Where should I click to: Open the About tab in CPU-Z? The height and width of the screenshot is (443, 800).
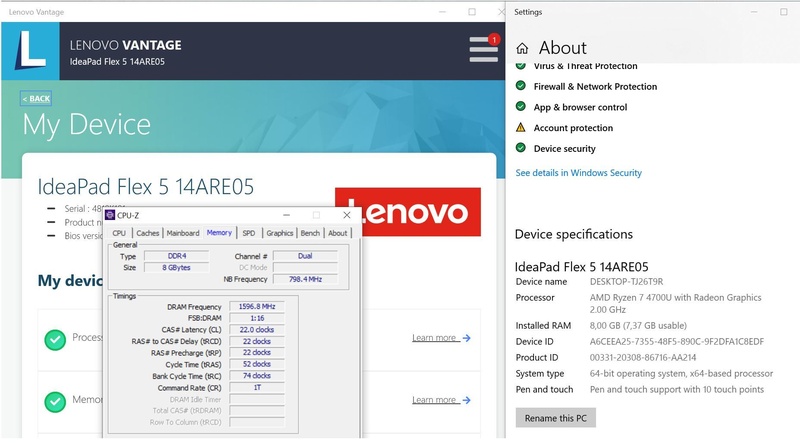click(x=337, y=233)
